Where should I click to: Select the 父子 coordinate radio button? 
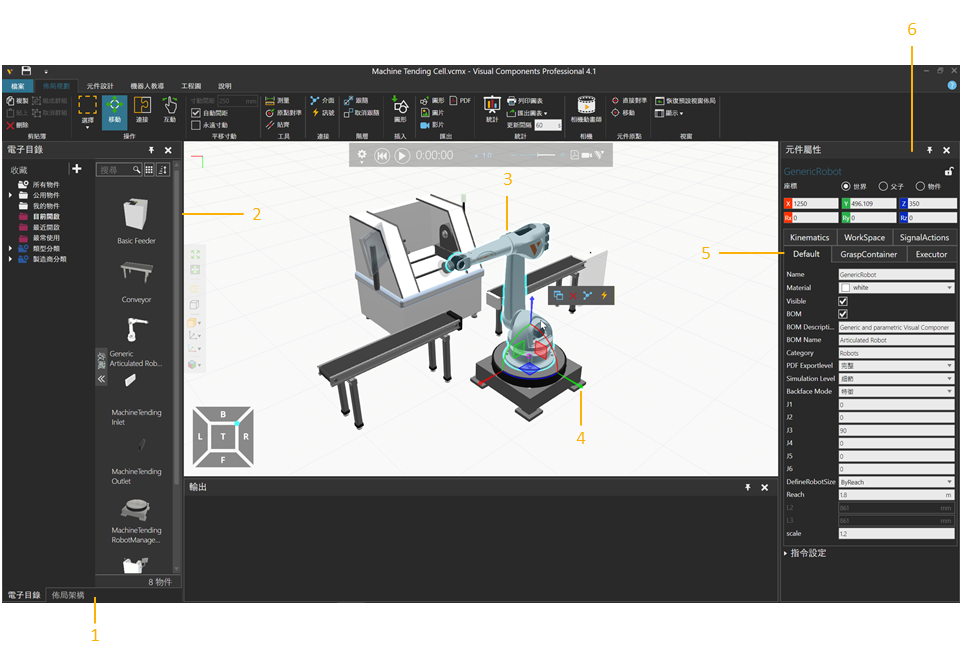pyautogui.click(x=882, y=186)
